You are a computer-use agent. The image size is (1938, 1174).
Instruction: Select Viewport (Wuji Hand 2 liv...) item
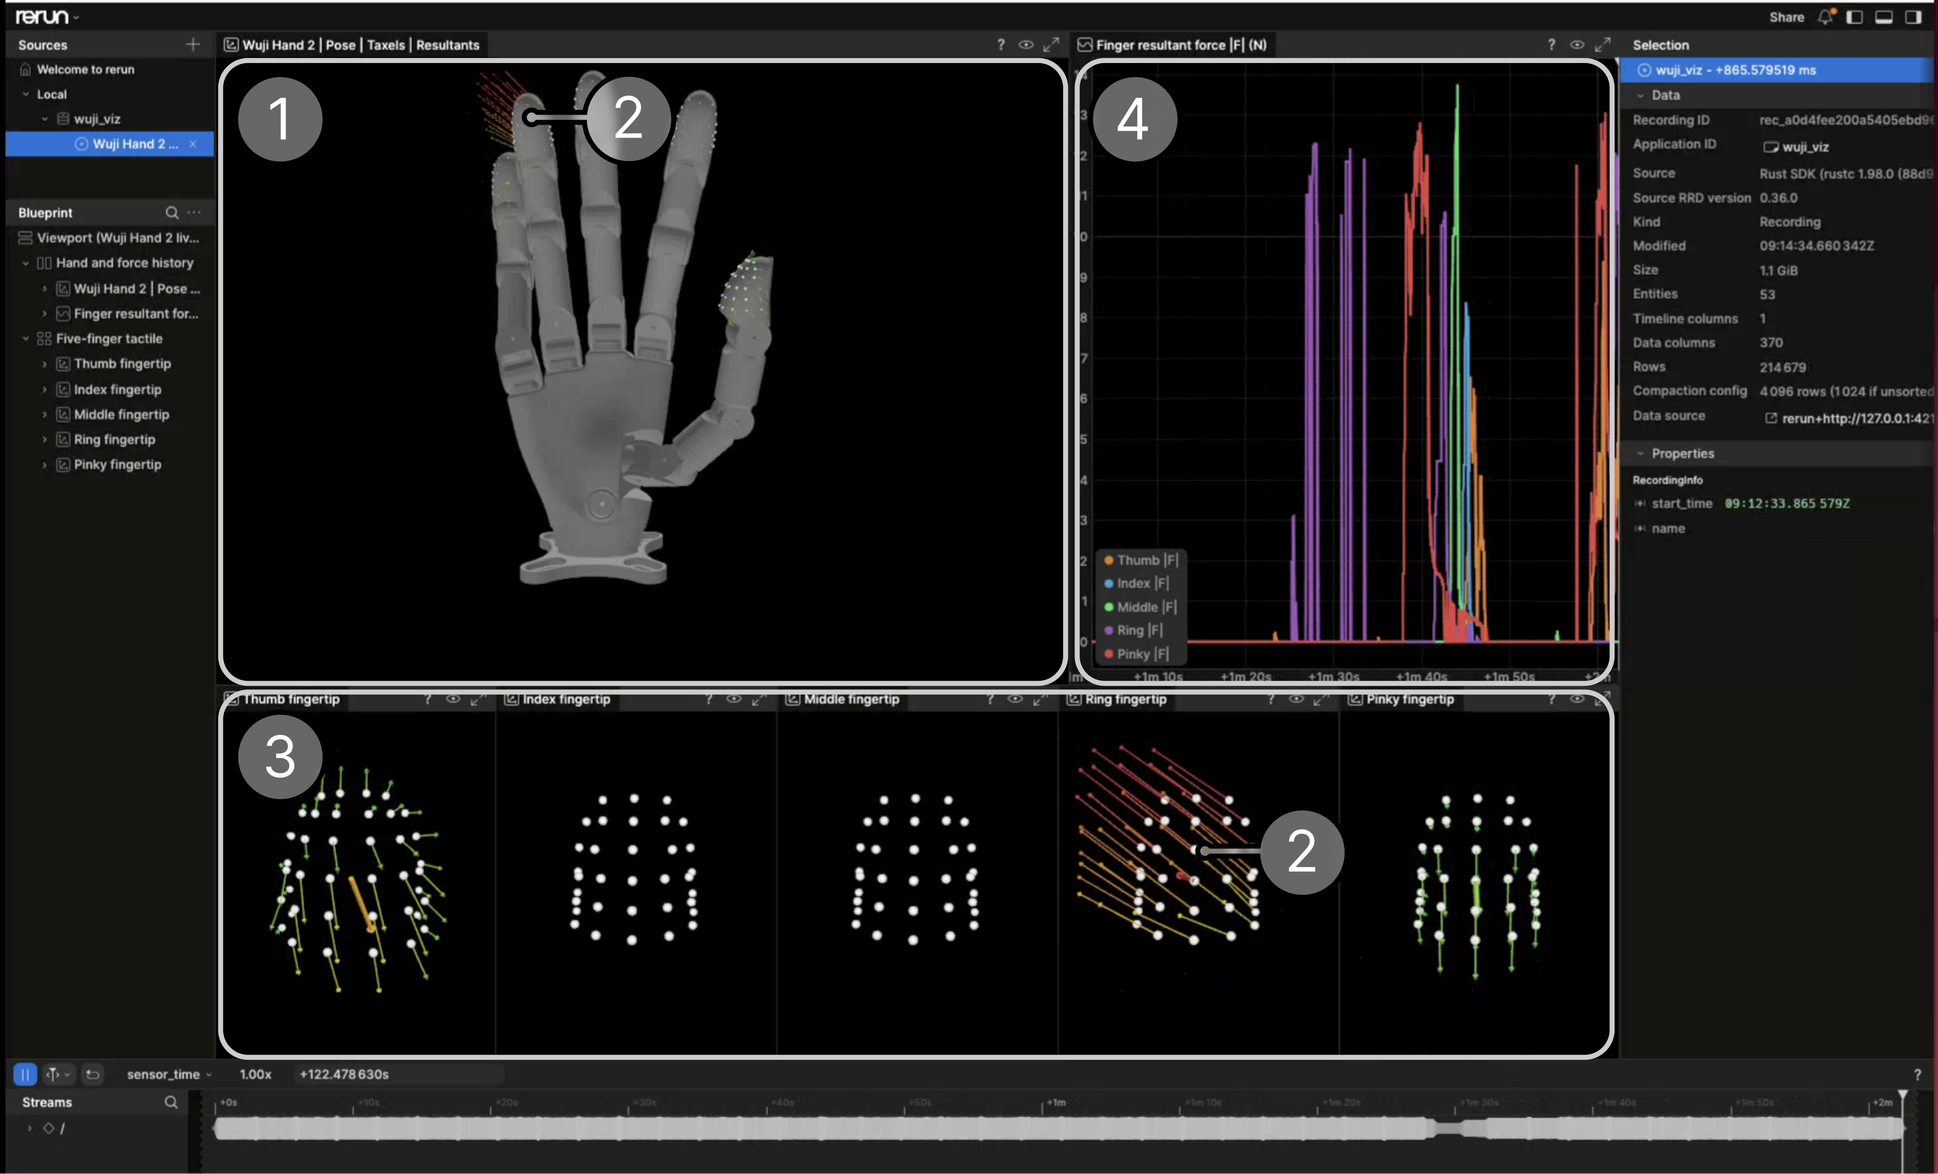[110, 238]
